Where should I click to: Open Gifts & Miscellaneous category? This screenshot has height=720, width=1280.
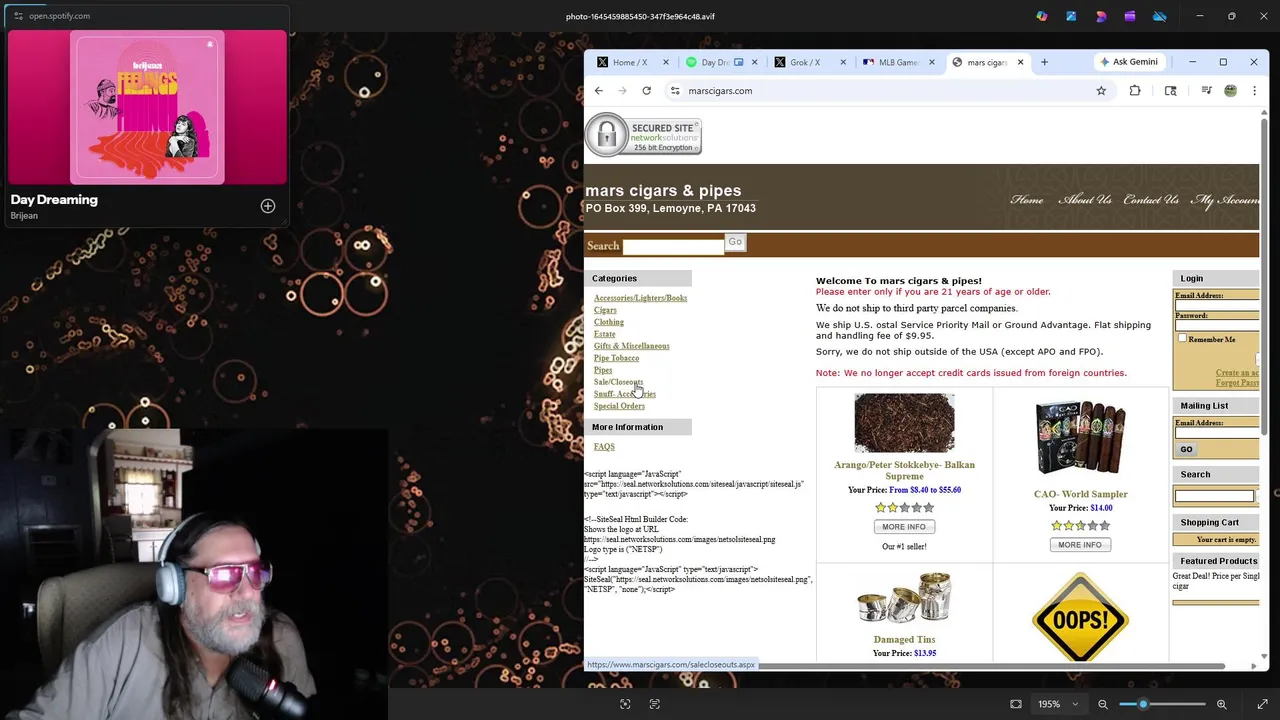631,346
